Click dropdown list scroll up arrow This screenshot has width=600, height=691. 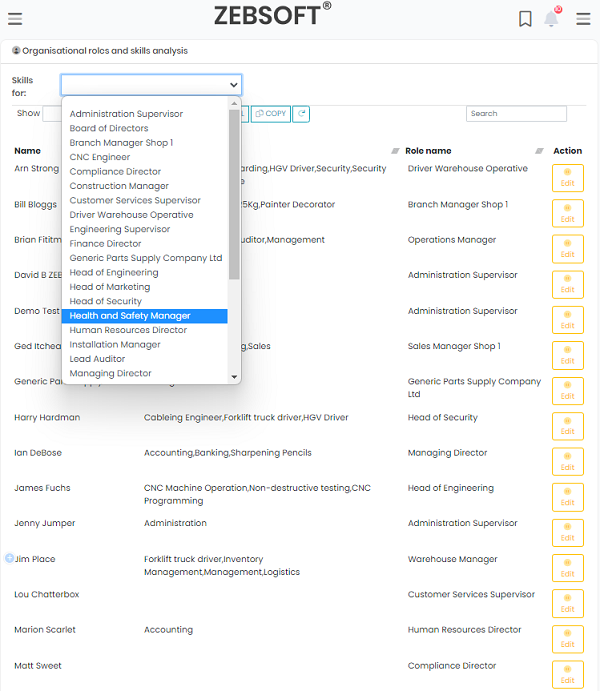coord(234,104)
